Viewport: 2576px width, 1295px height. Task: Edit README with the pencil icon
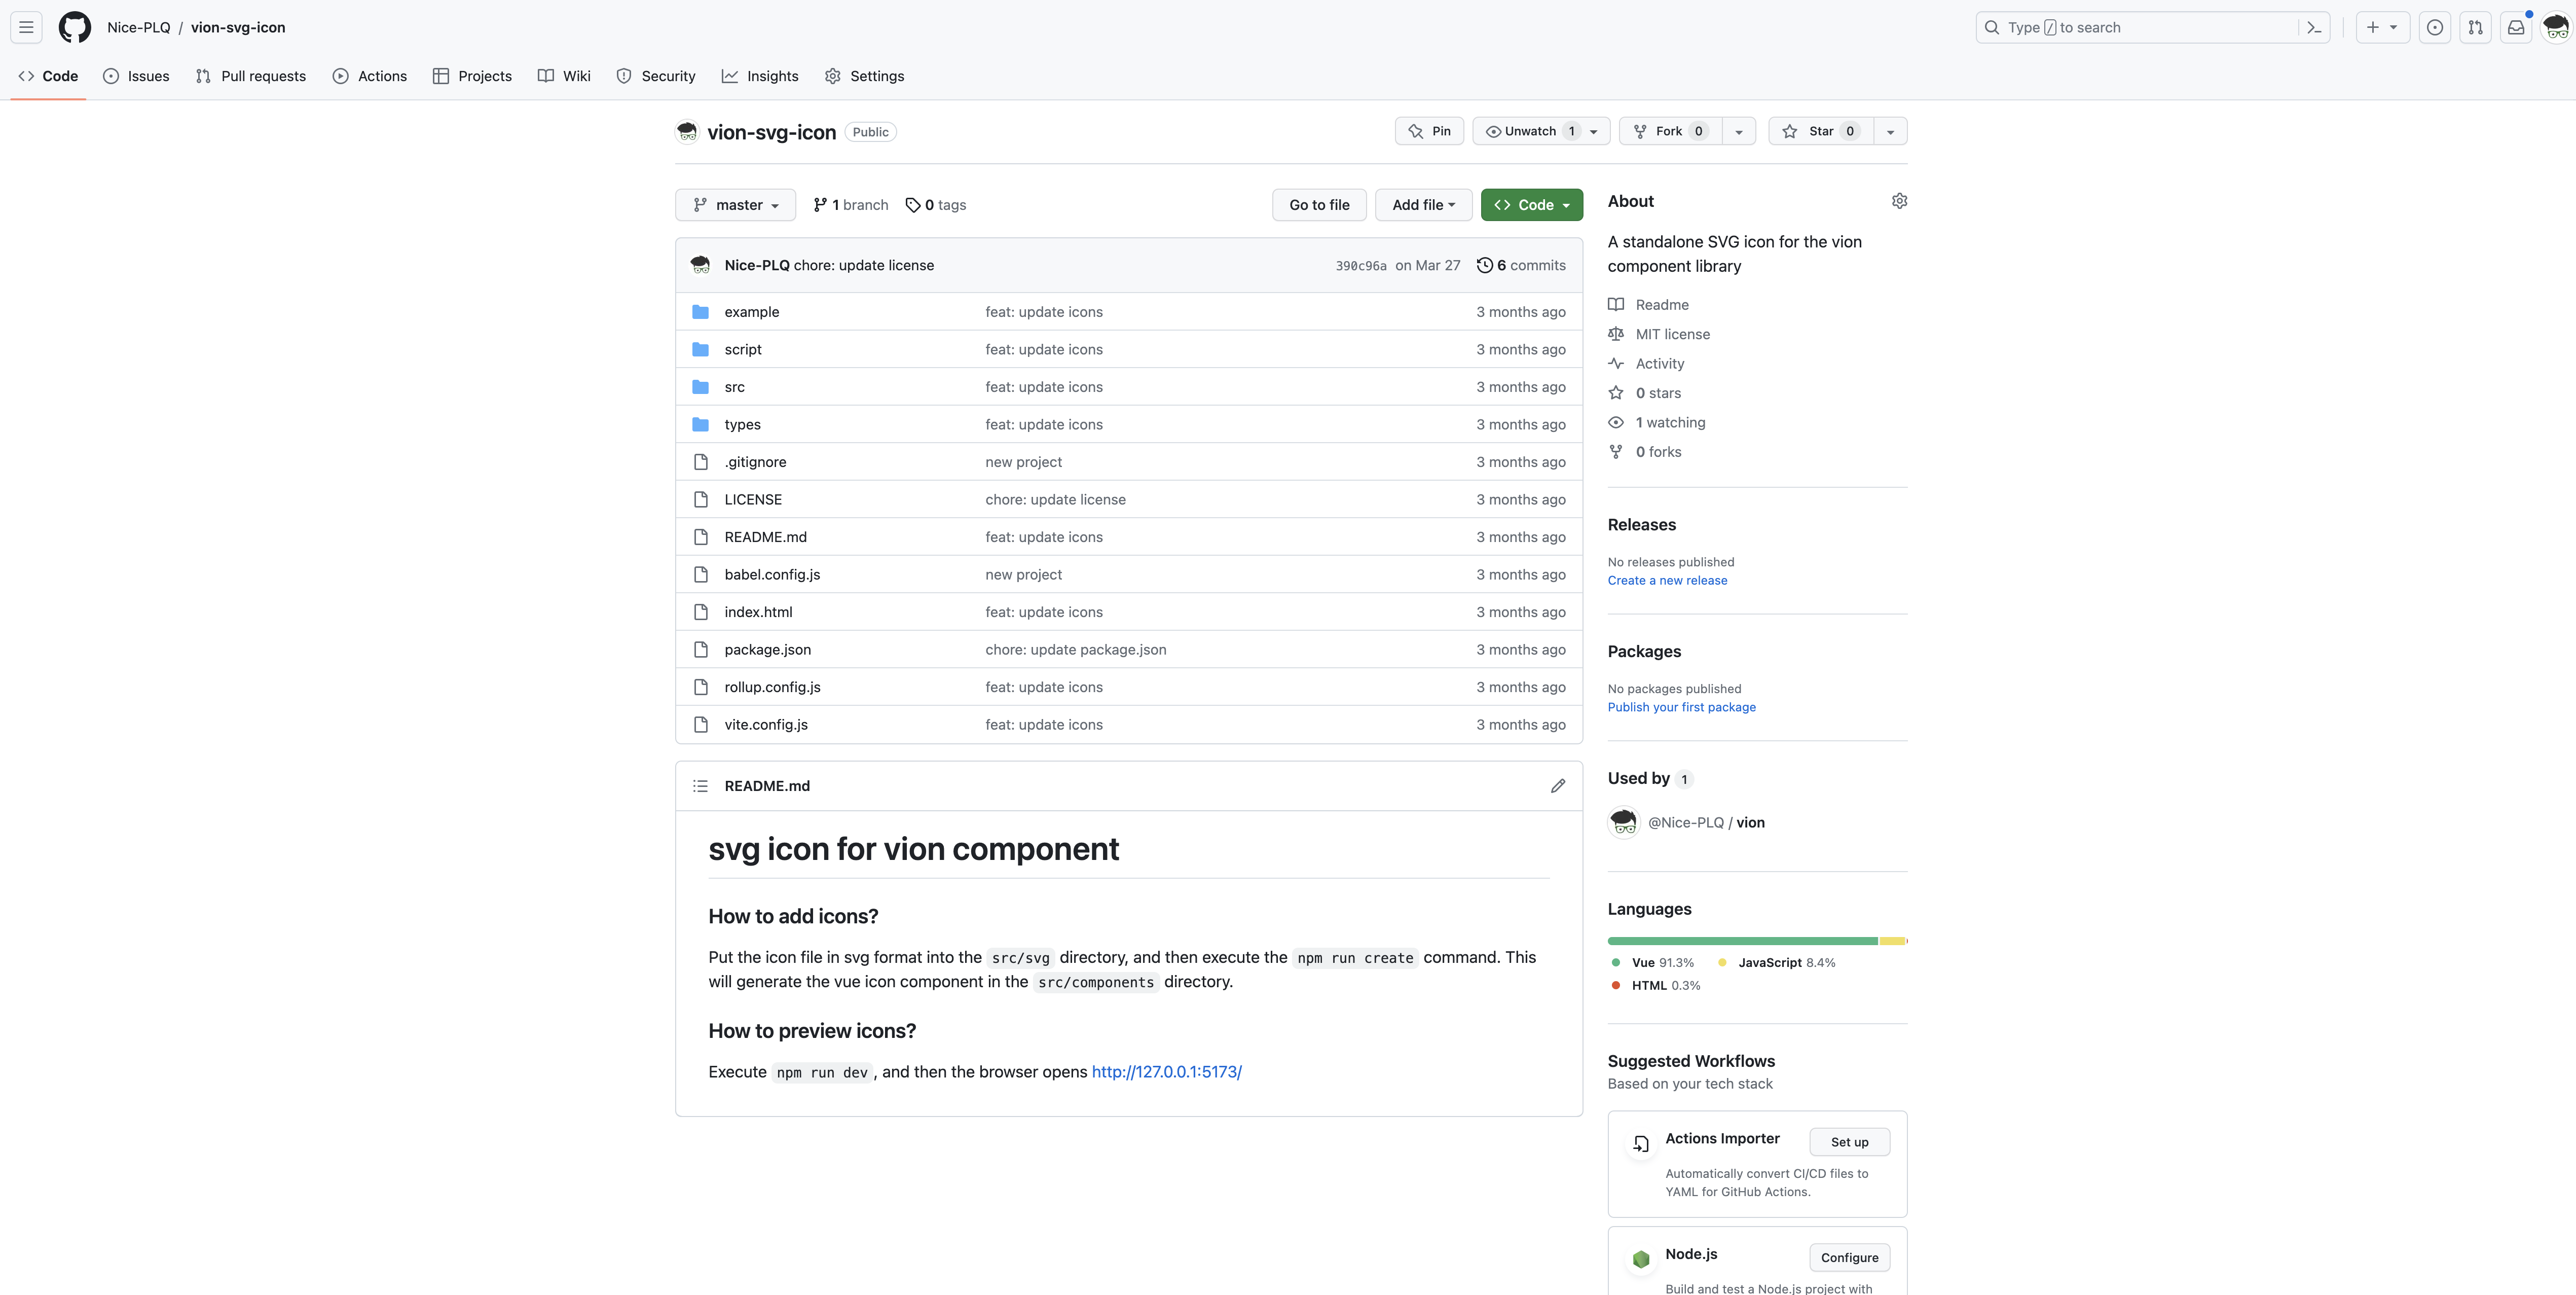click(x=1558, y=786)
